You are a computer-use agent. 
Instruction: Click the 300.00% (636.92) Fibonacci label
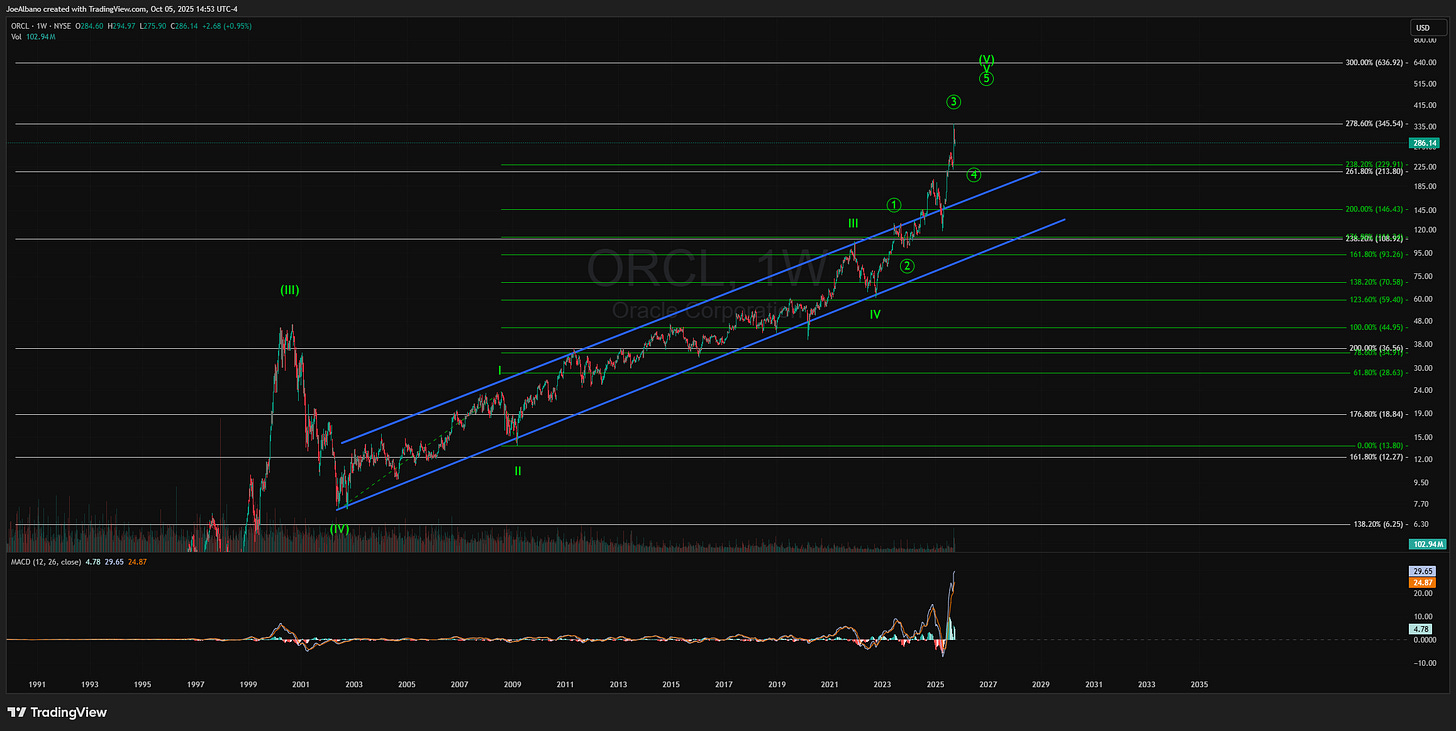[x=1375, y=62]
